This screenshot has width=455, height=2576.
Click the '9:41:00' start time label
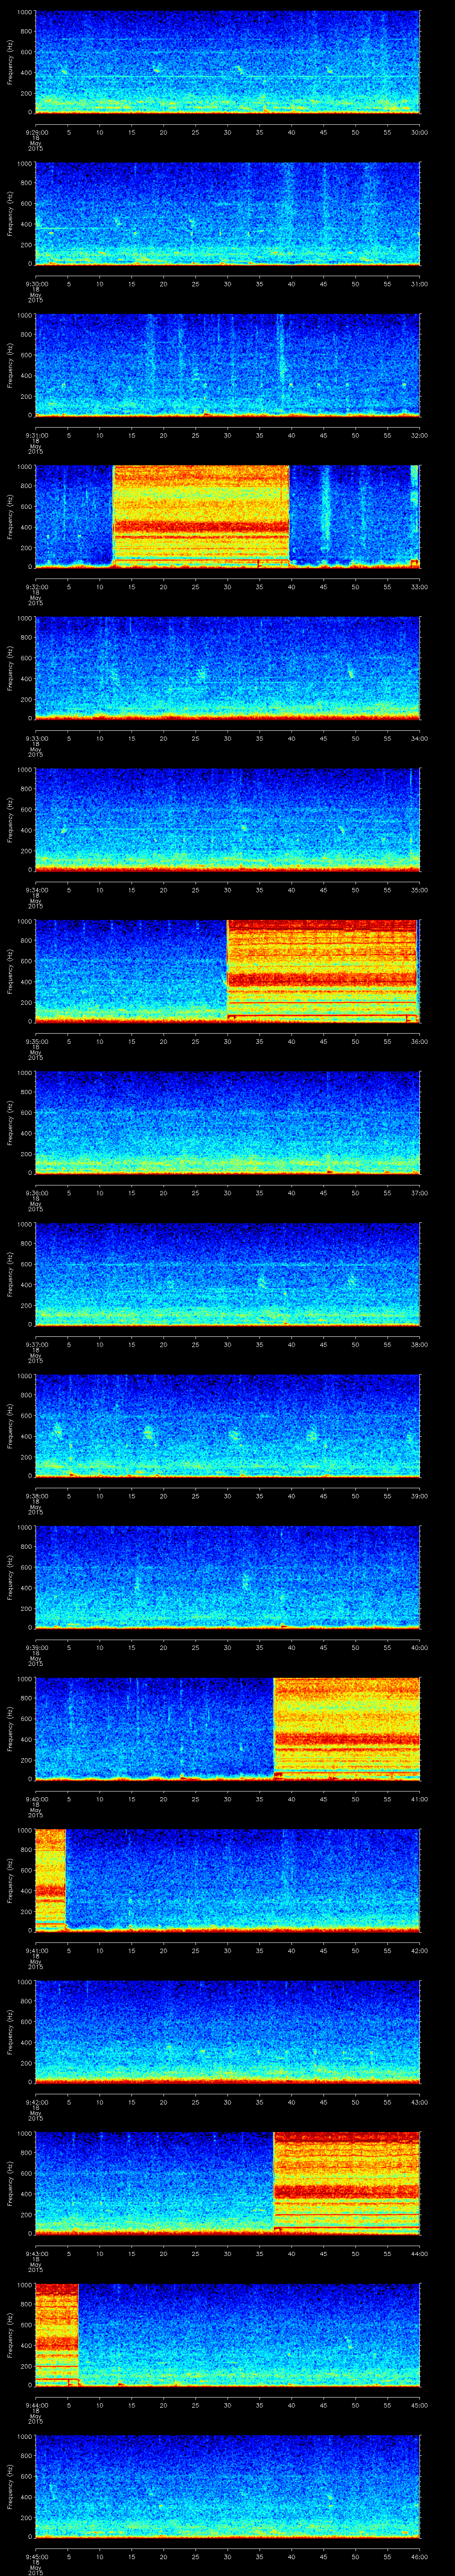pyautogui.click(x=36, y=1950)
